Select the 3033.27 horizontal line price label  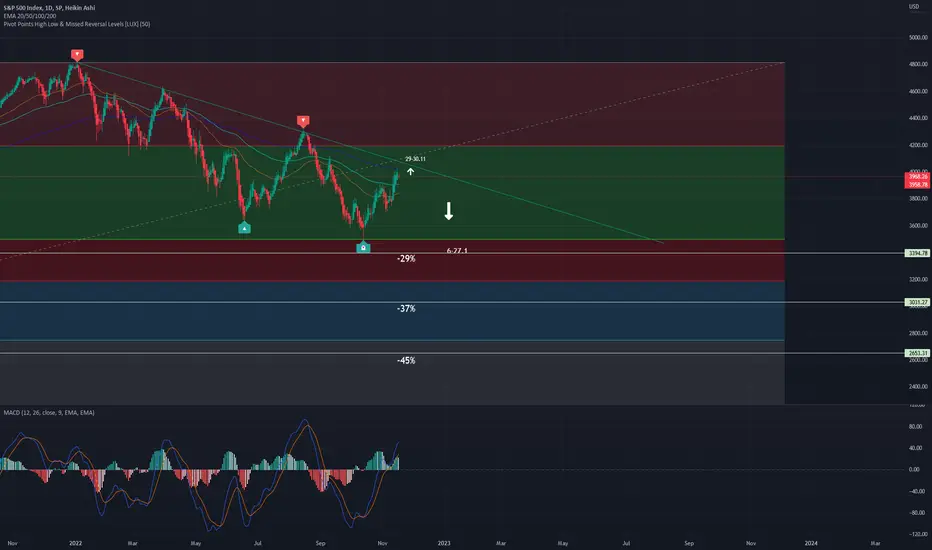pos(917,303)
